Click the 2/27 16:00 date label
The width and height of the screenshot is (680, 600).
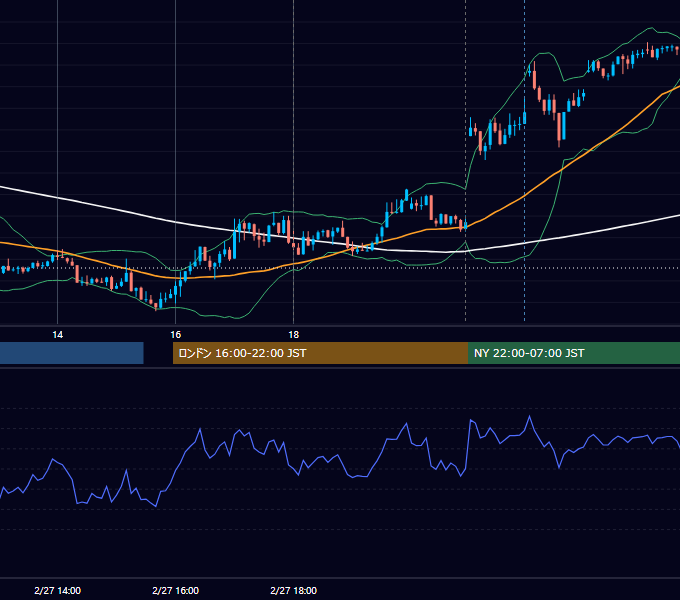[x=175, y=590]
